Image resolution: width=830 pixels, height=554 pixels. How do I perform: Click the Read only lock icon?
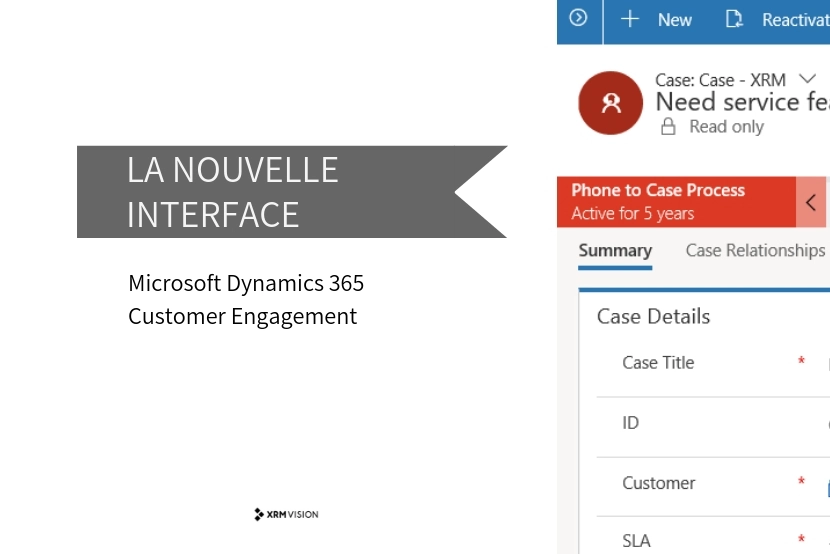668,127
